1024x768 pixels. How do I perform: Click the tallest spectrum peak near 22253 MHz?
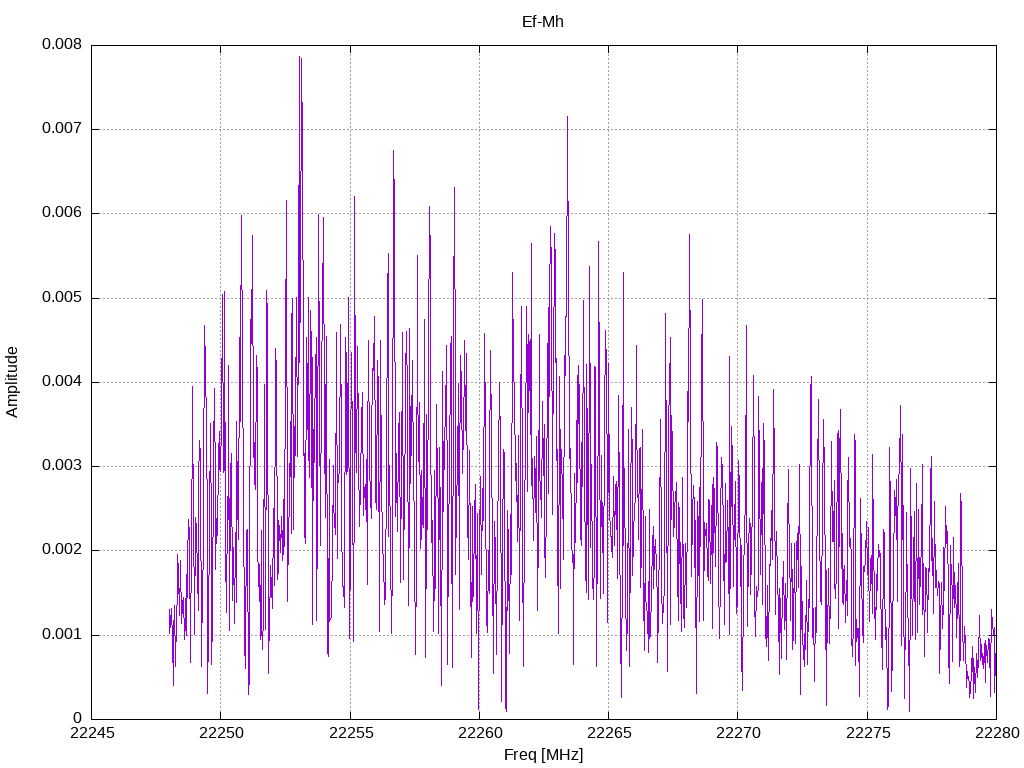300,57
